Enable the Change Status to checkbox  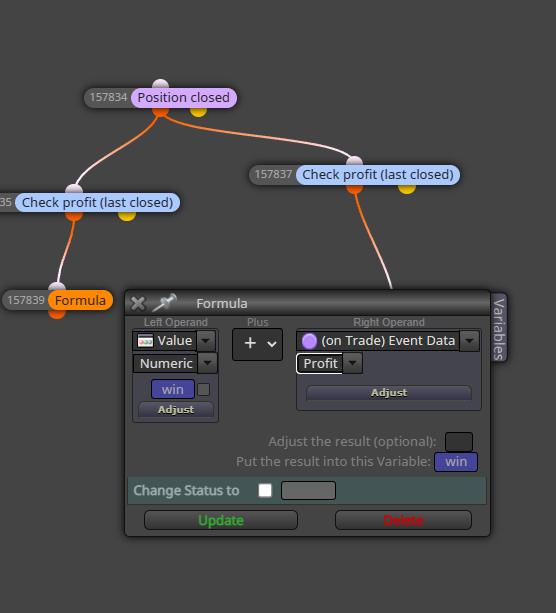pos(265,490)
